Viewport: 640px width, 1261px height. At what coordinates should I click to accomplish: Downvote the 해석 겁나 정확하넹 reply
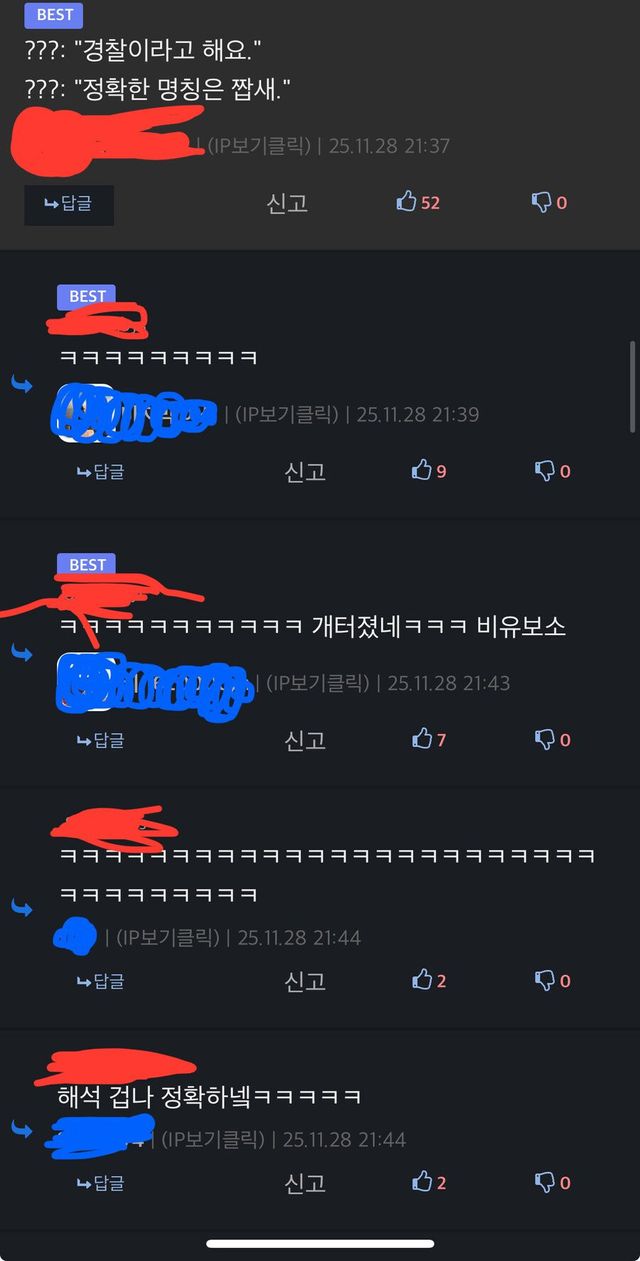tap(553, 1182)
